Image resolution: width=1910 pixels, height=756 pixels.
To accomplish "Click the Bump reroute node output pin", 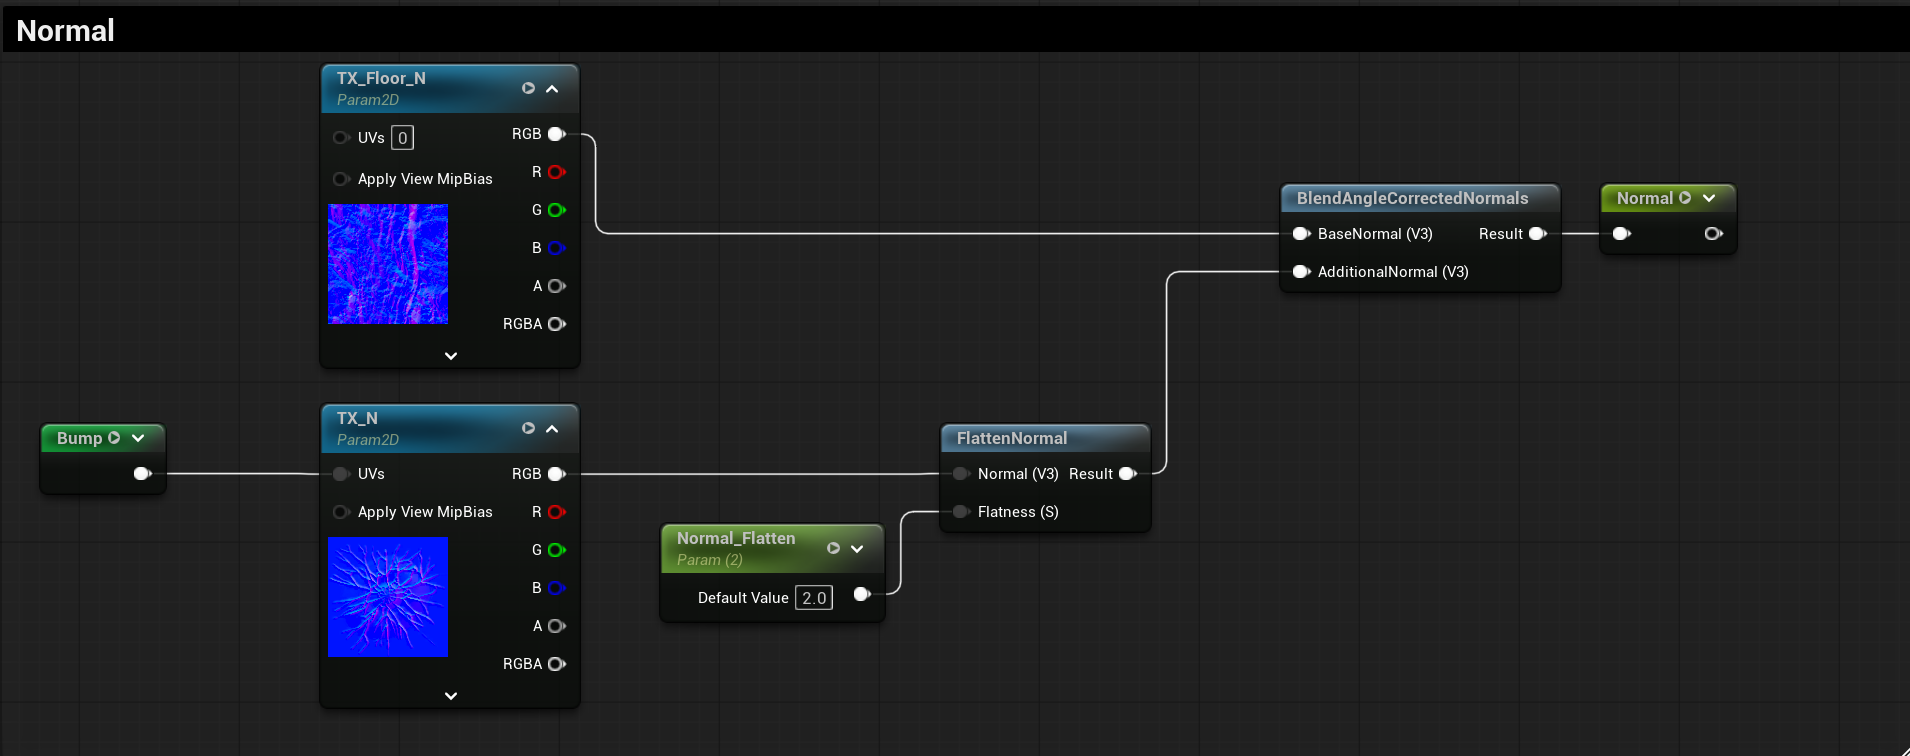I will 143,474.
